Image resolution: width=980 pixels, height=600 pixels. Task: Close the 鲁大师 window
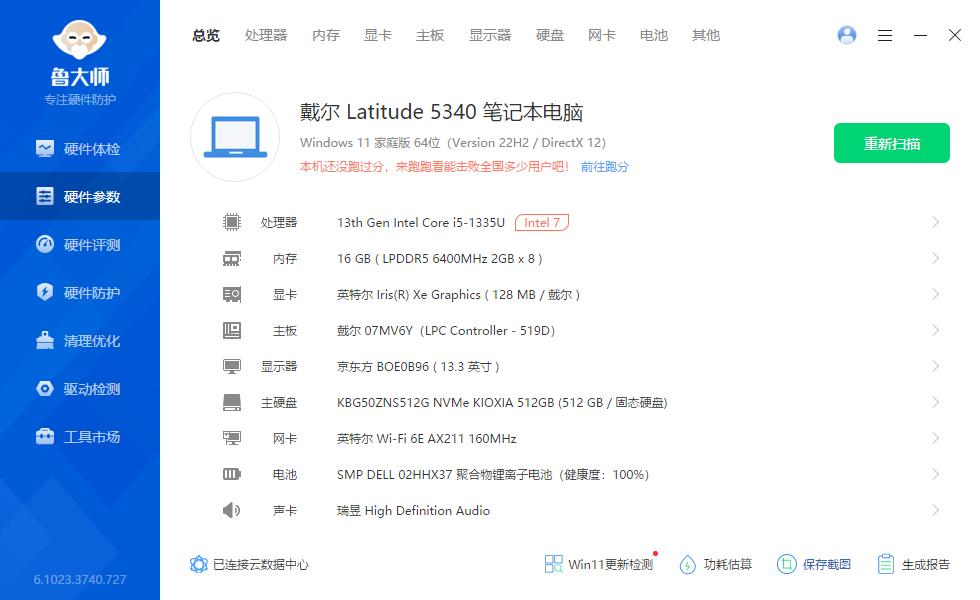(x=954, y=35)
